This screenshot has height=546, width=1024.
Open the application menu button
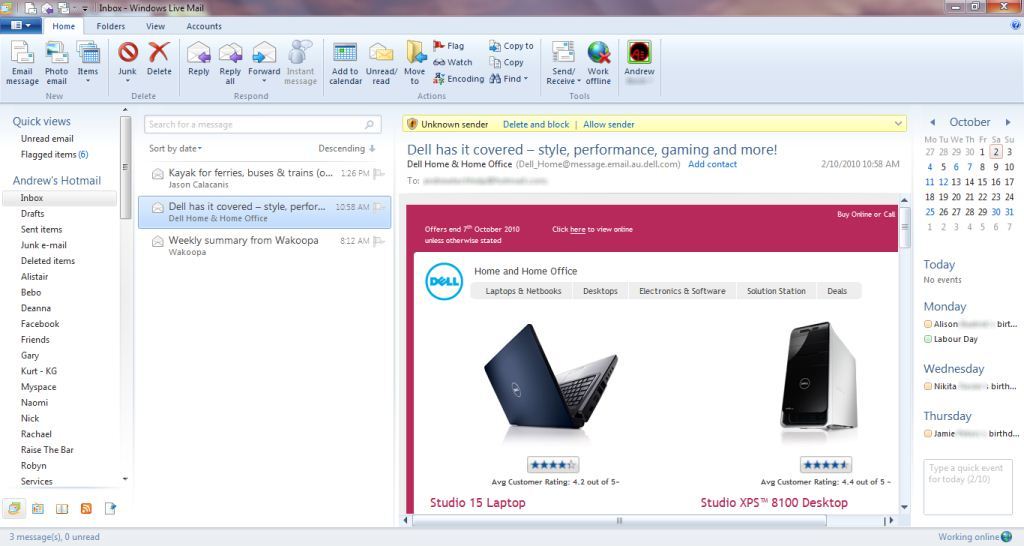[x=21, y=25]
